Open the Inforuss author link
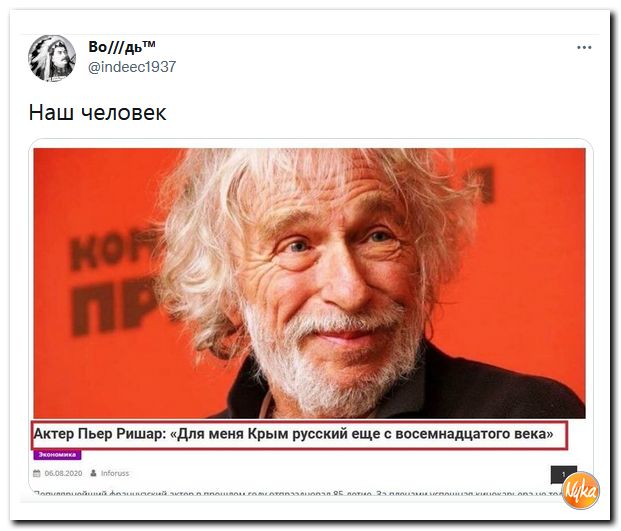621x531 pixels. [x=115, y=473]
